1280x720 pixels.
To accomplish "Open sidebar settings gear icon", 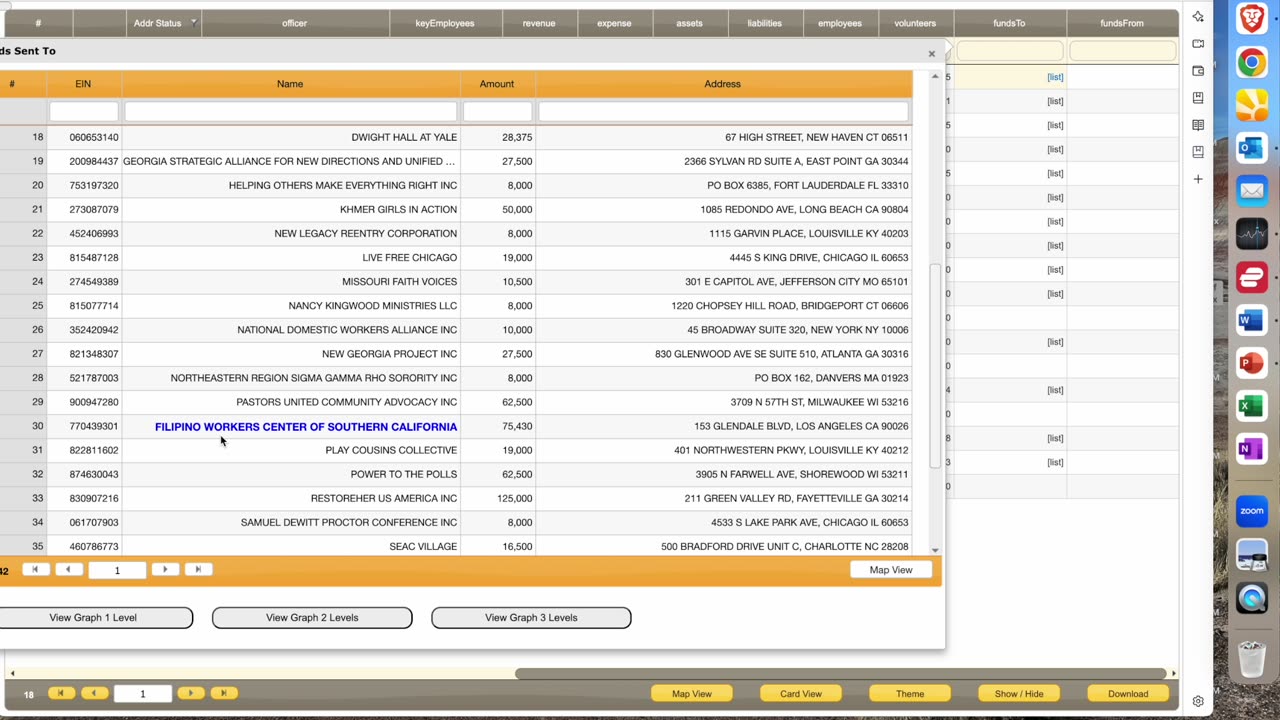I will 1198,701.
